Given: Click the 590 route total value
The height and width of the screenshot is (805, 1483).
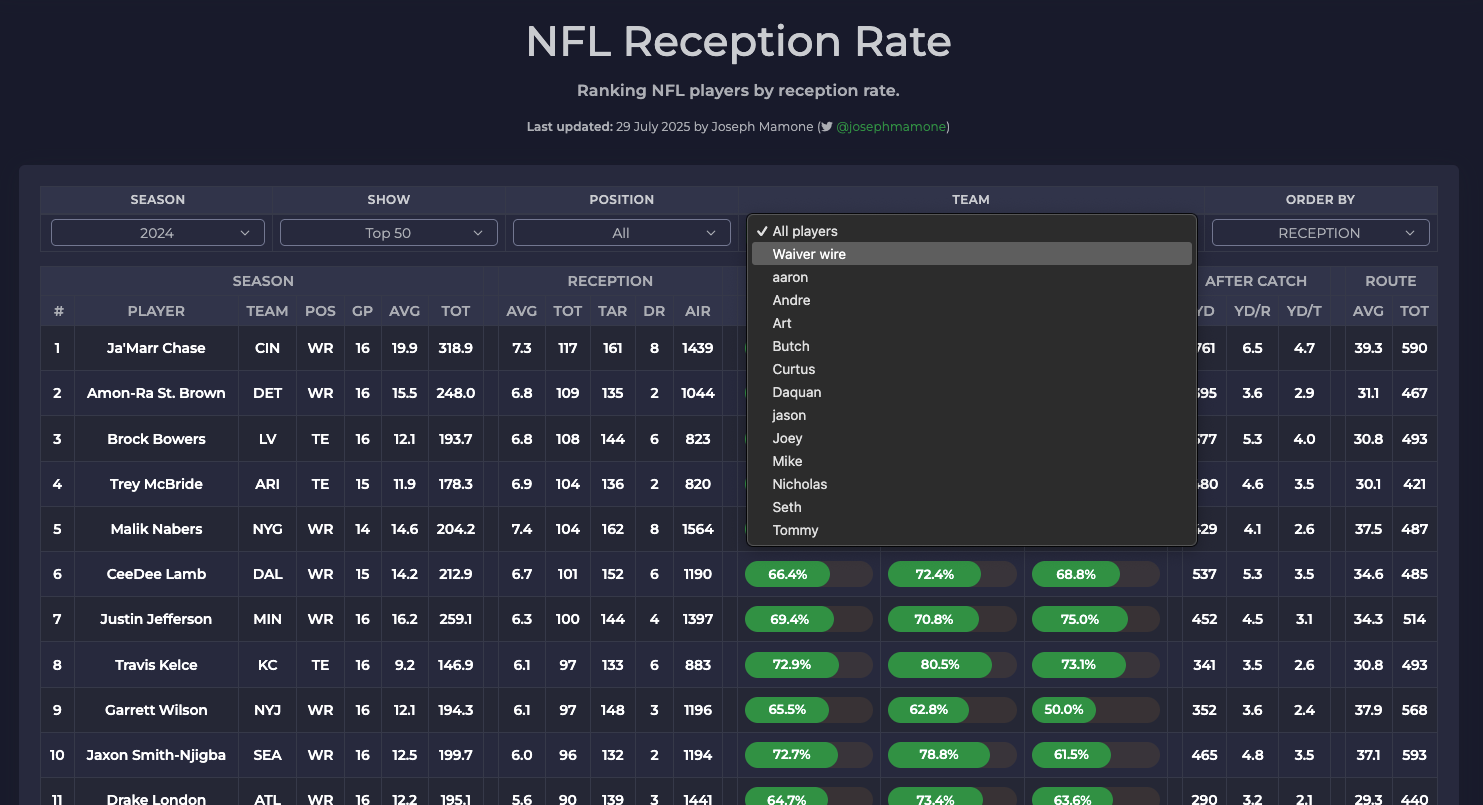Looking at the screenshot, I should (x=1414, y=348).
